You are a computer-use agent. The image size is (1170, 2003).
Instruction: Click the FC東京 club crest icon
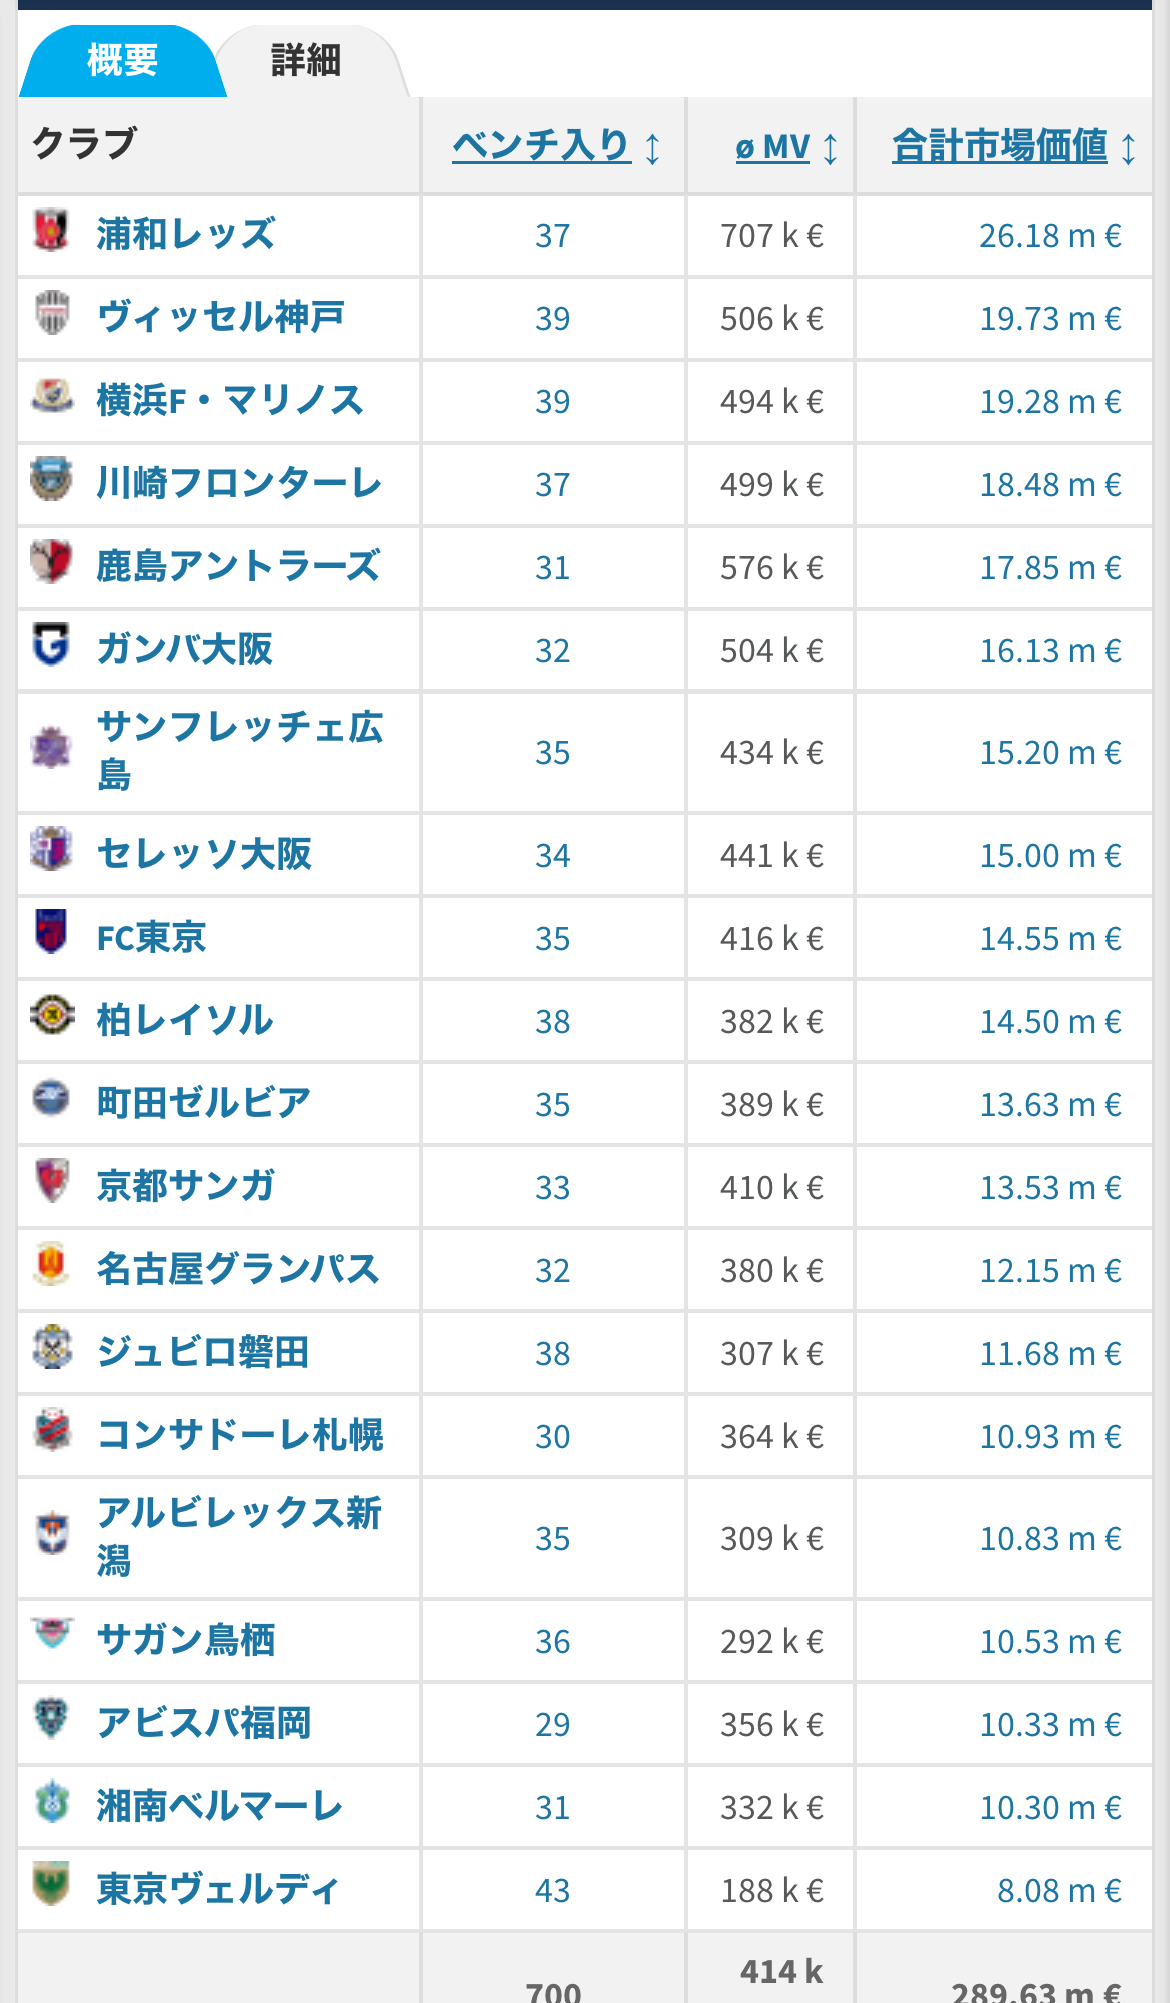point(51,932)
